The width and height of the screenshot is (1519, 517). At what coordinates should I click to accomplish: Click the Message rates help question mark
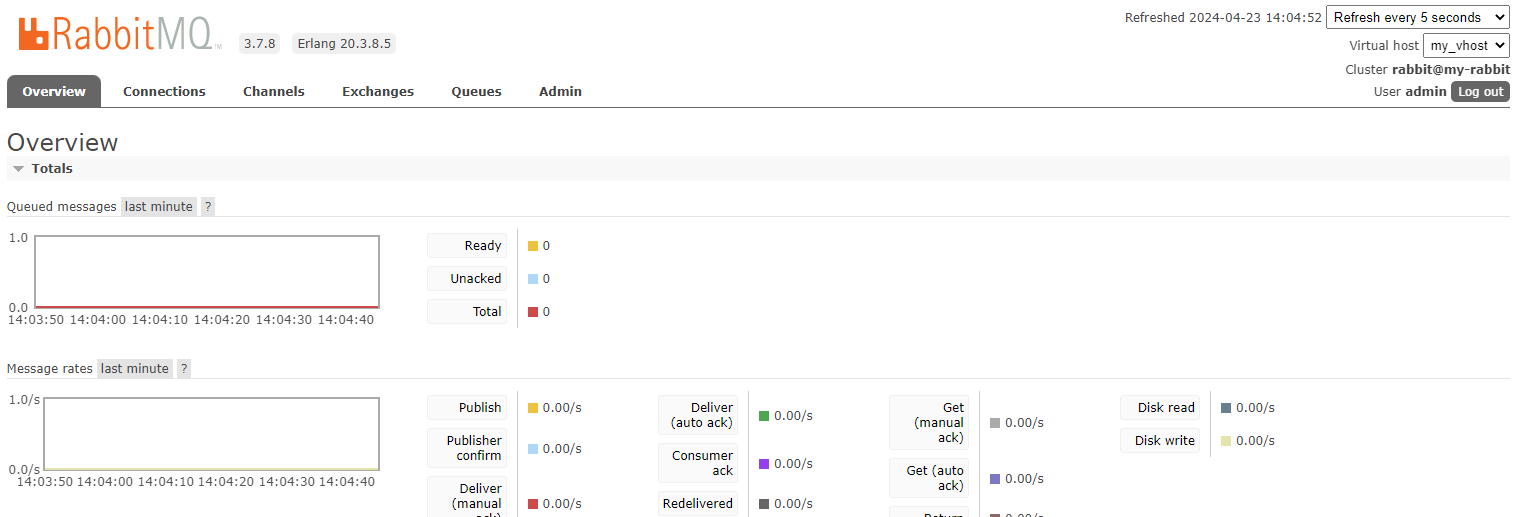click(184, 369)
